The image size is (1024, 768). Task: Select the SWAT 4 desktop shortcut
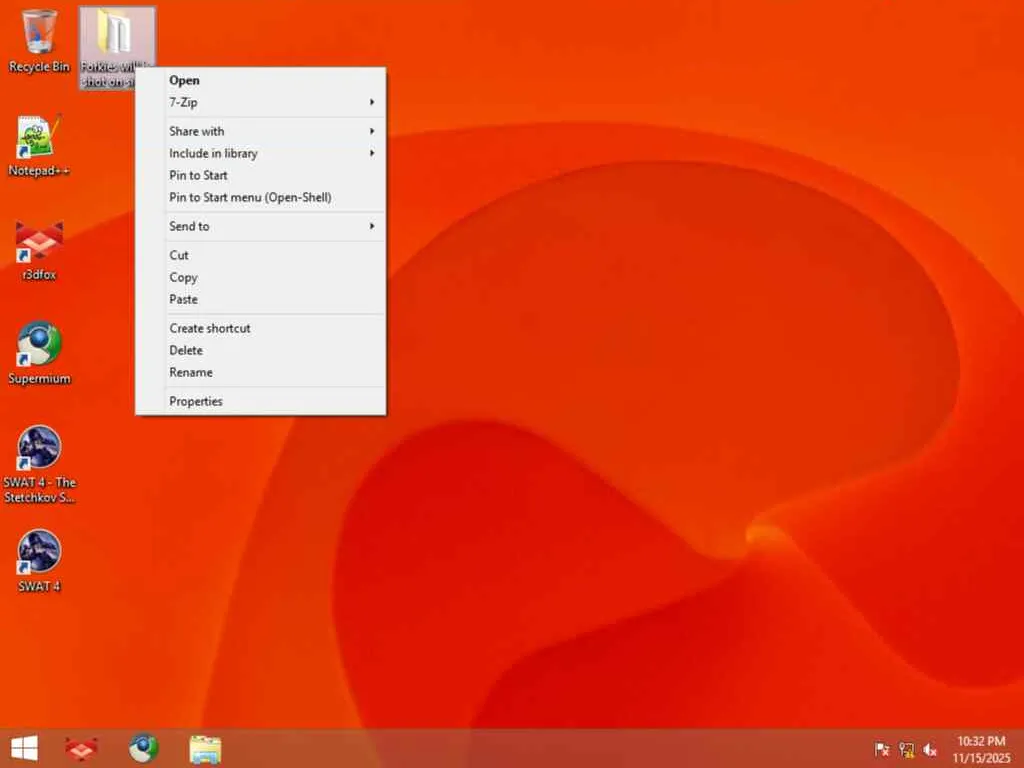tap(39, 560)
